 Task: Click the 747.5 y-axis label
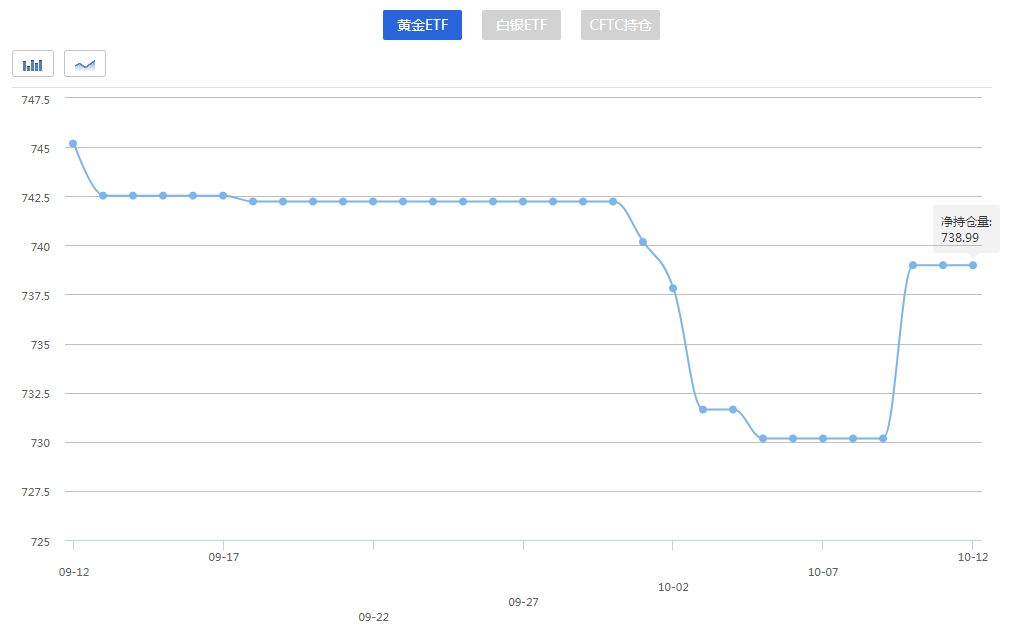click(x=36, y=99)
